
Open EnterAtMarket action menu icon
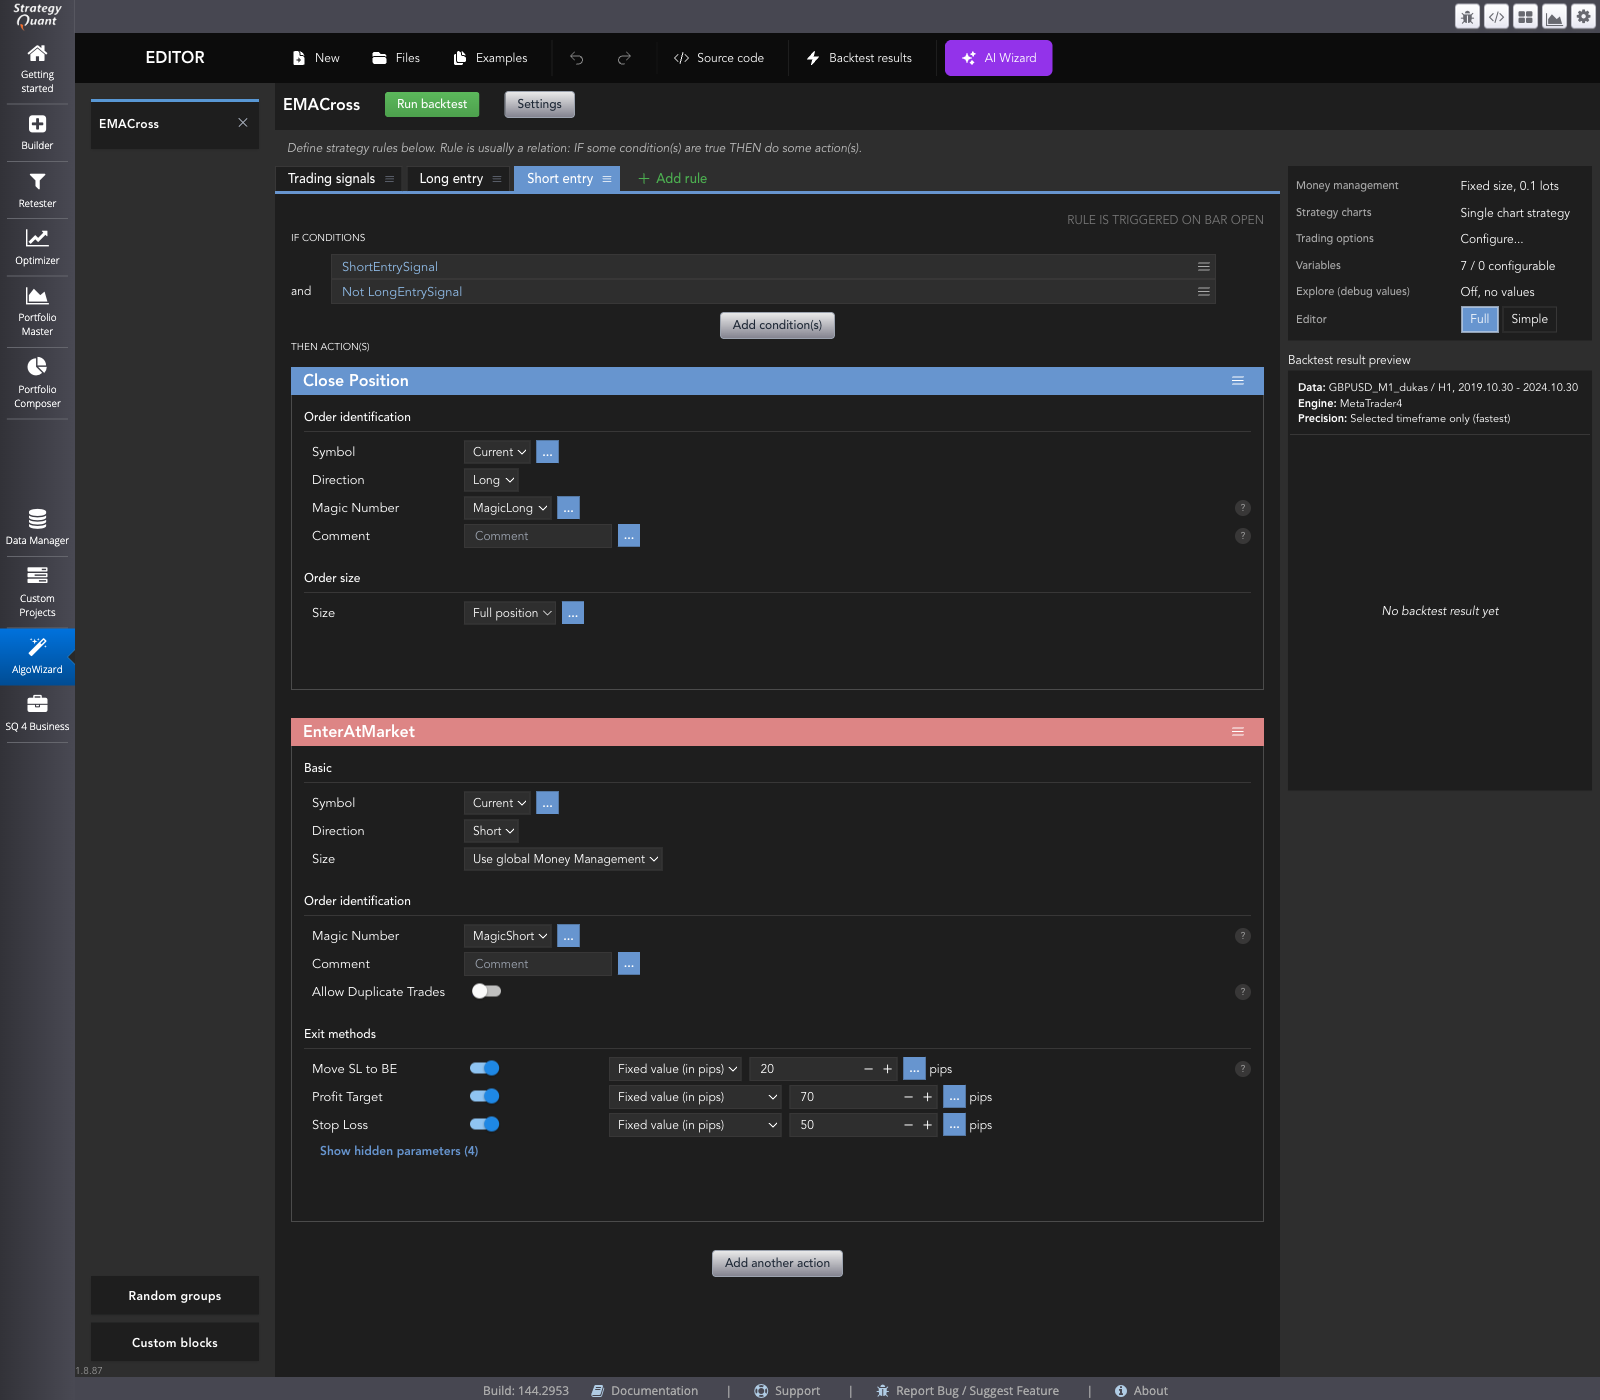click(x=1238, y=732)
